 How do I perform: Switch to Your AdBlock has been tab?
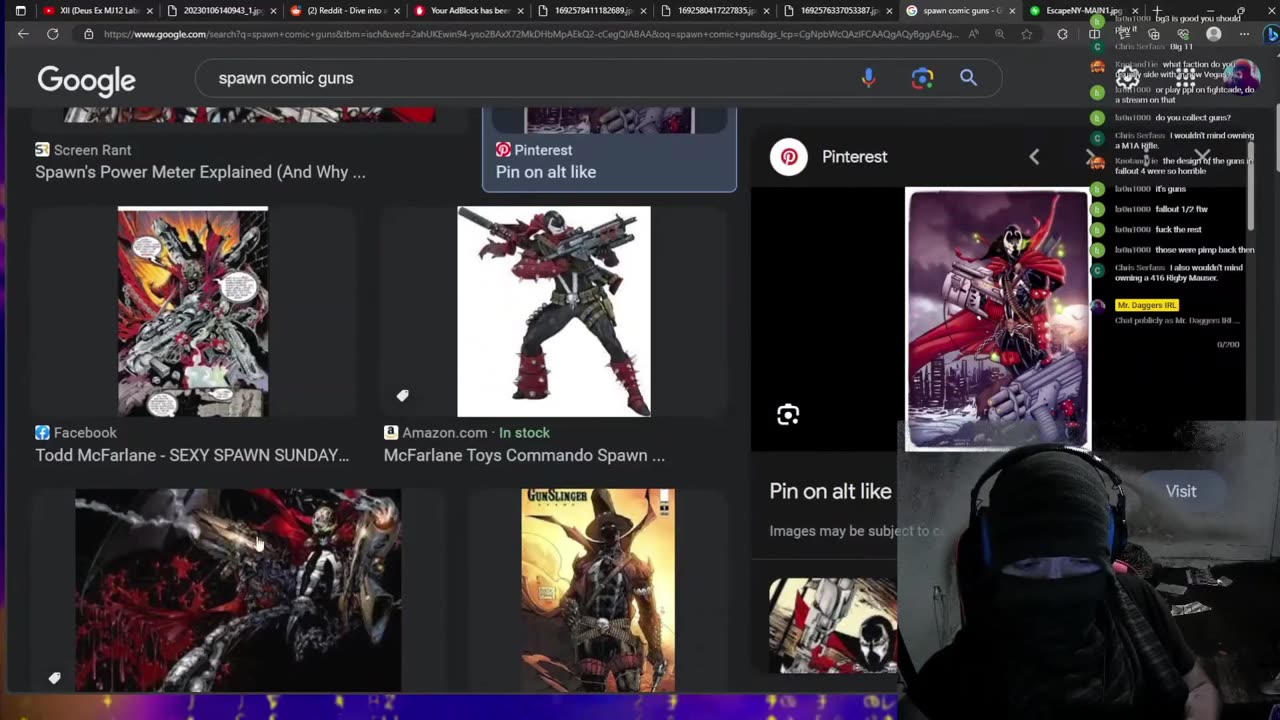click(x=468, y=11)
